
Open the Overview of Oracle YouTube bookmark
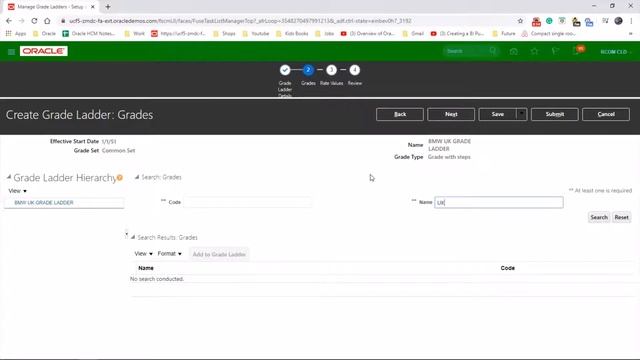click(368, 33)
